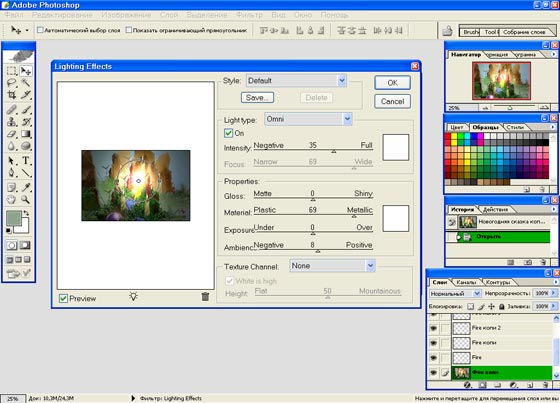Image resolution: width=560 pixels, height=403 pixels.
Task: Hide the Fire layer eye icon
Action: pos(433,357)
